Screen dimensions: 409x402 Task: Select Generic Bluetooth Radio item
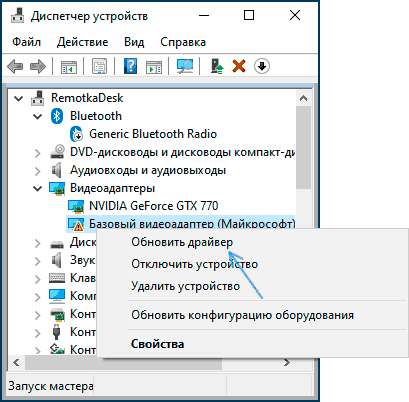tap(153, 134)
